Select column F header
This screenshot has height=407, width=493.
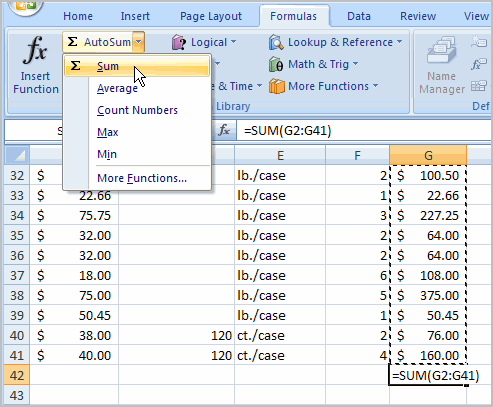coord(357,155)
